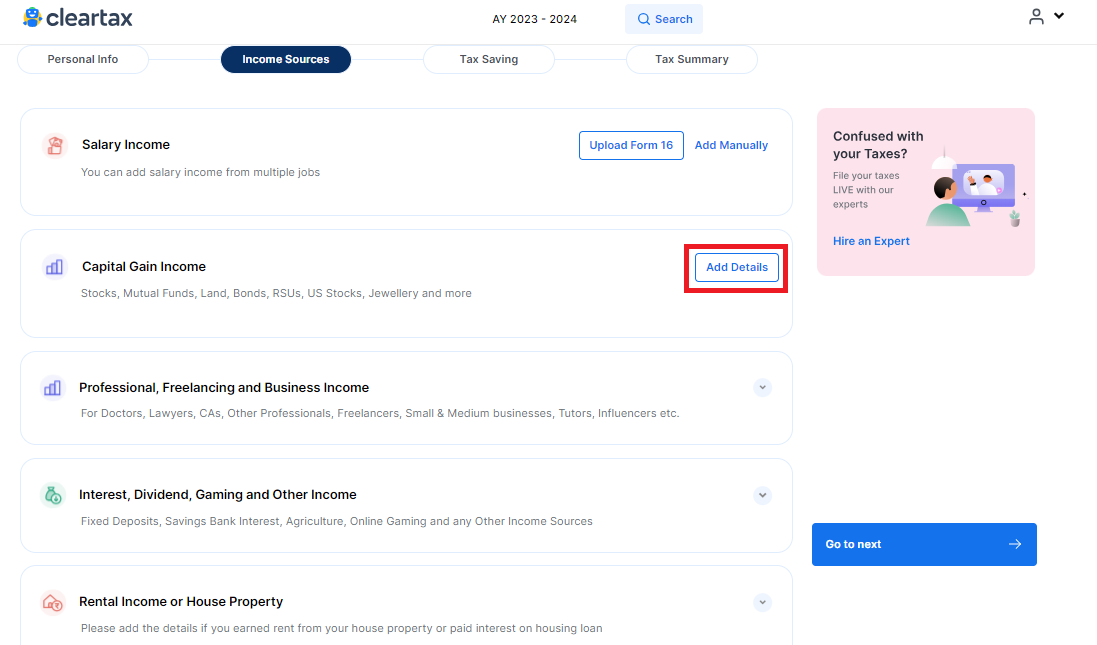Screen dimensions: 1097x645
Task: Click 'You can add salary income from multiple jobs'
Action: coord(200,172)
